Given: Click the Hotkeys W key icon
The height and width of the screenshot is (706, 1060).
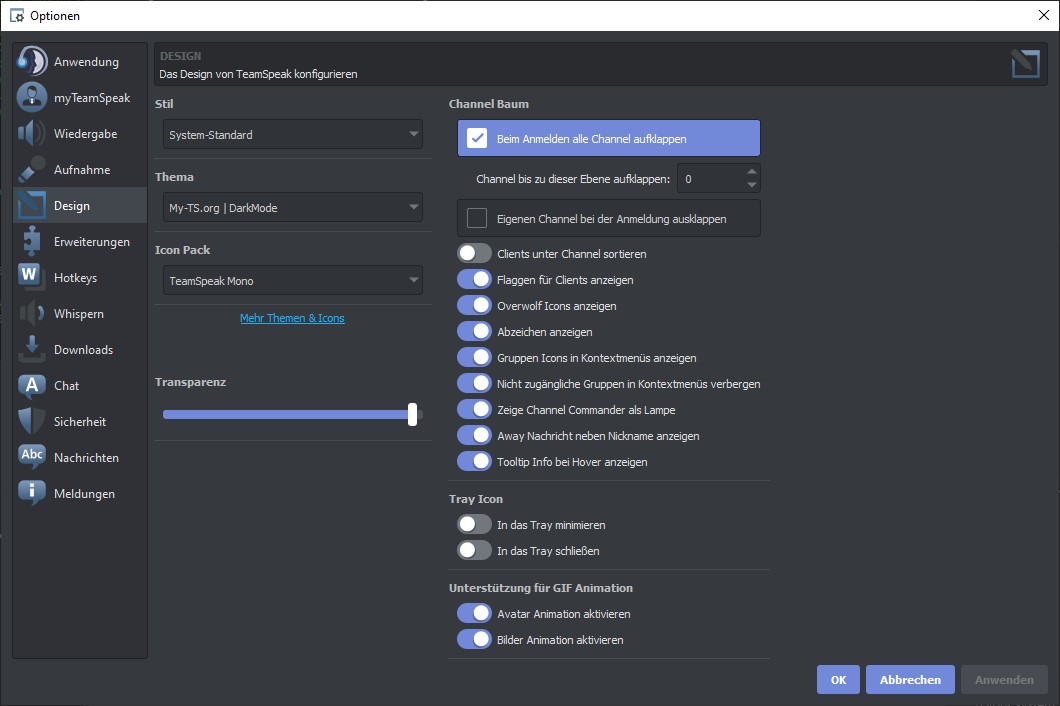Looking at the screenshot, I should (x=32, y=277).
